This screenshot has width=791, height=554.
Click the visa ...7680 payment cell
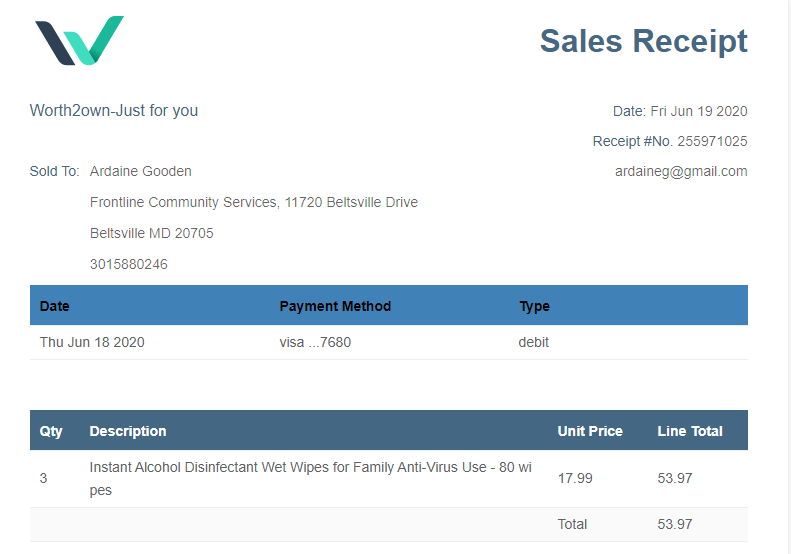click(x=315, y=342)
